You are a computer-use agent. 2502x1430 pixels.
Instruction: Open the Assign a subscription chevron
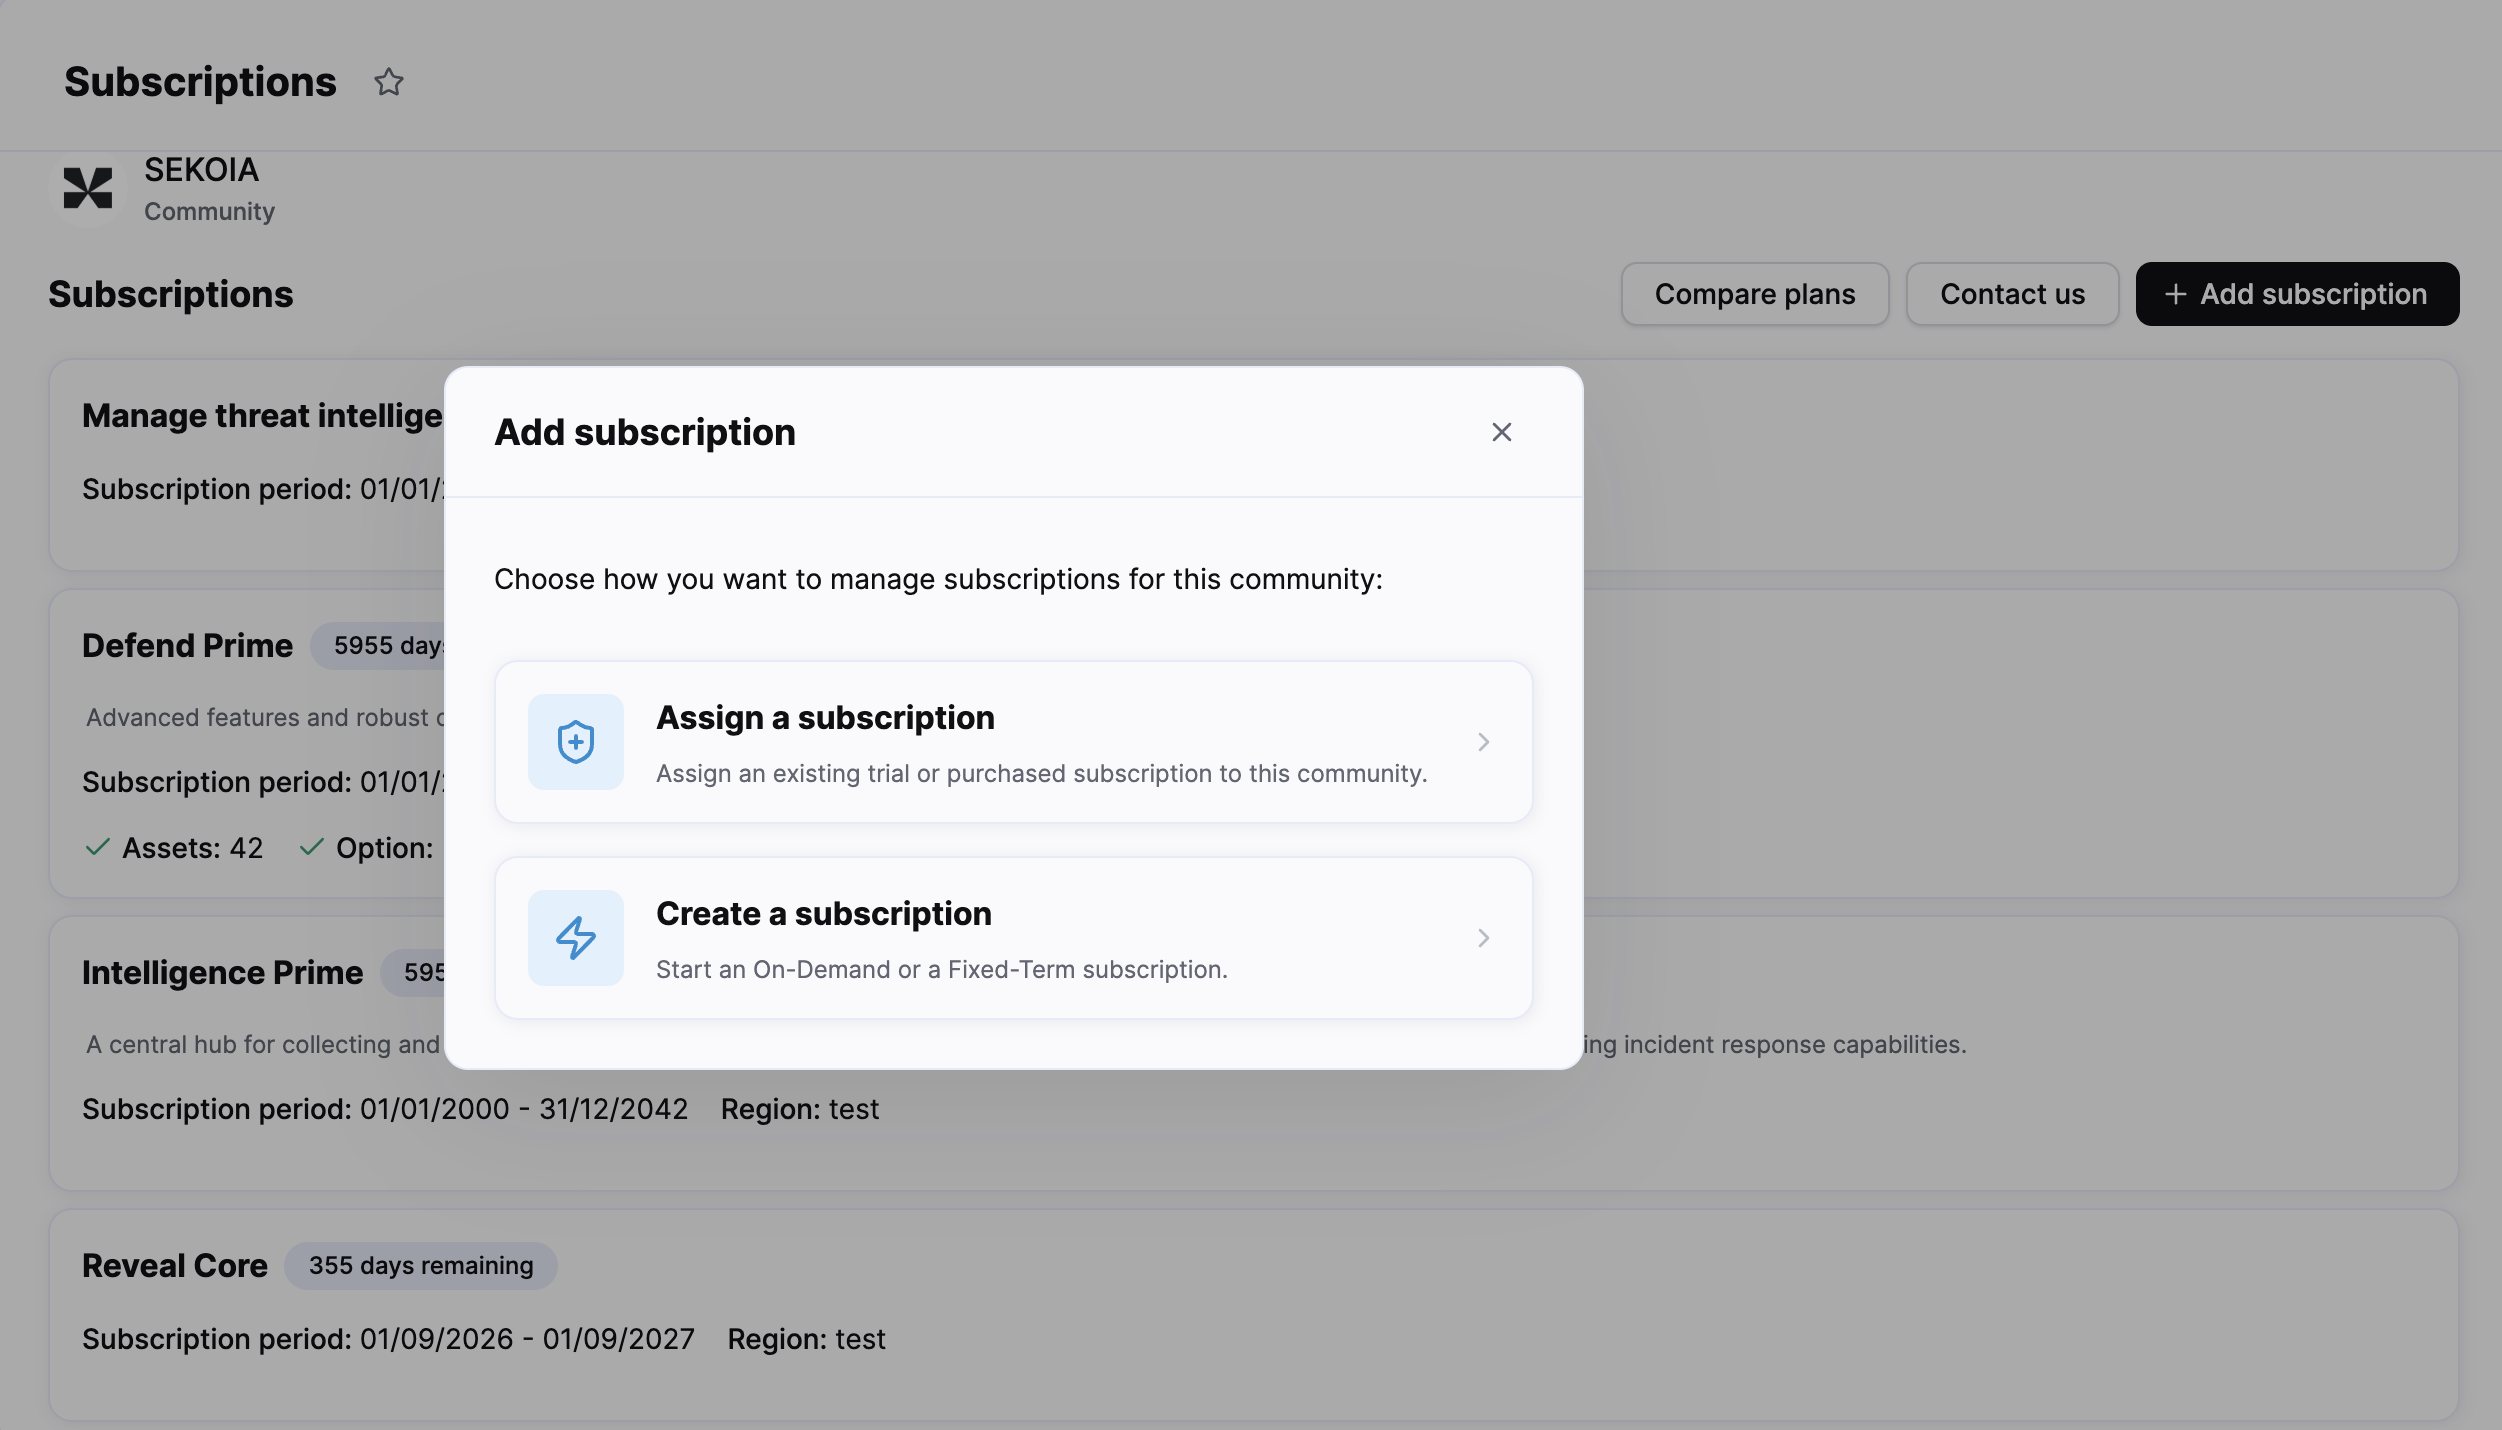click(x=1484, y=742)
